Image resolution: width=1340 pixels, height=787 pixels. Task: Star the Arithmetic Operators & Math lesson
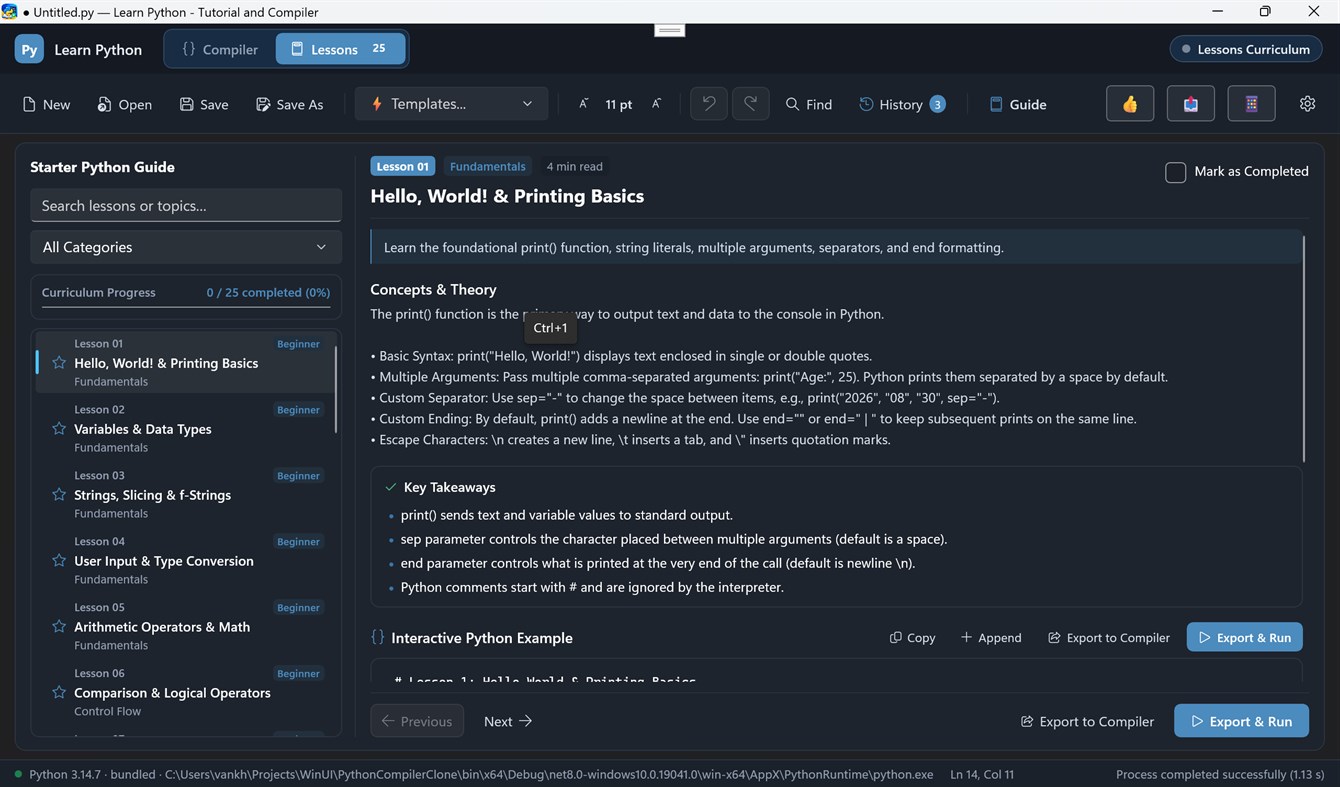pyautogui.click(x=59, y=627)
